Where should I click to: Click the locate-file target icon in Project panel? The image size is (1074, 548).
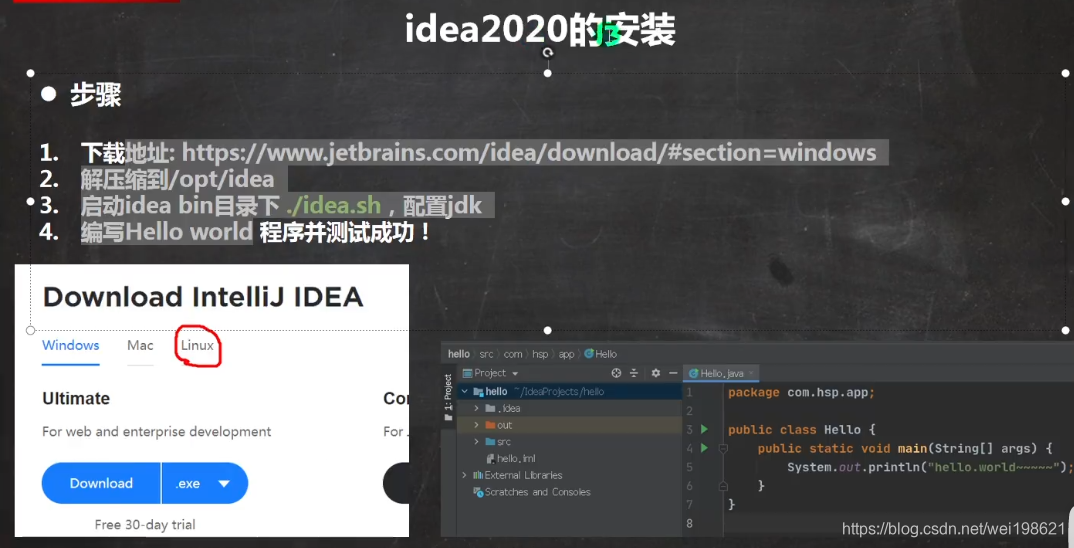pos(616,373)
